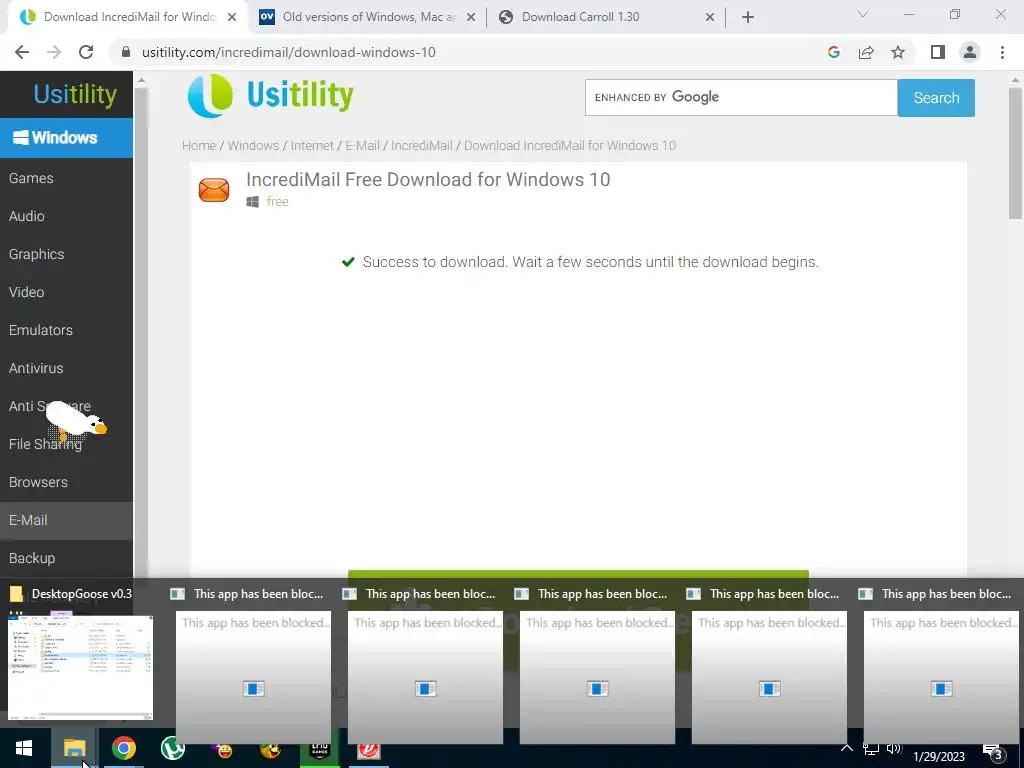Open the Chrome profile avatar
1024x768 pixels.
coord(970,52)
